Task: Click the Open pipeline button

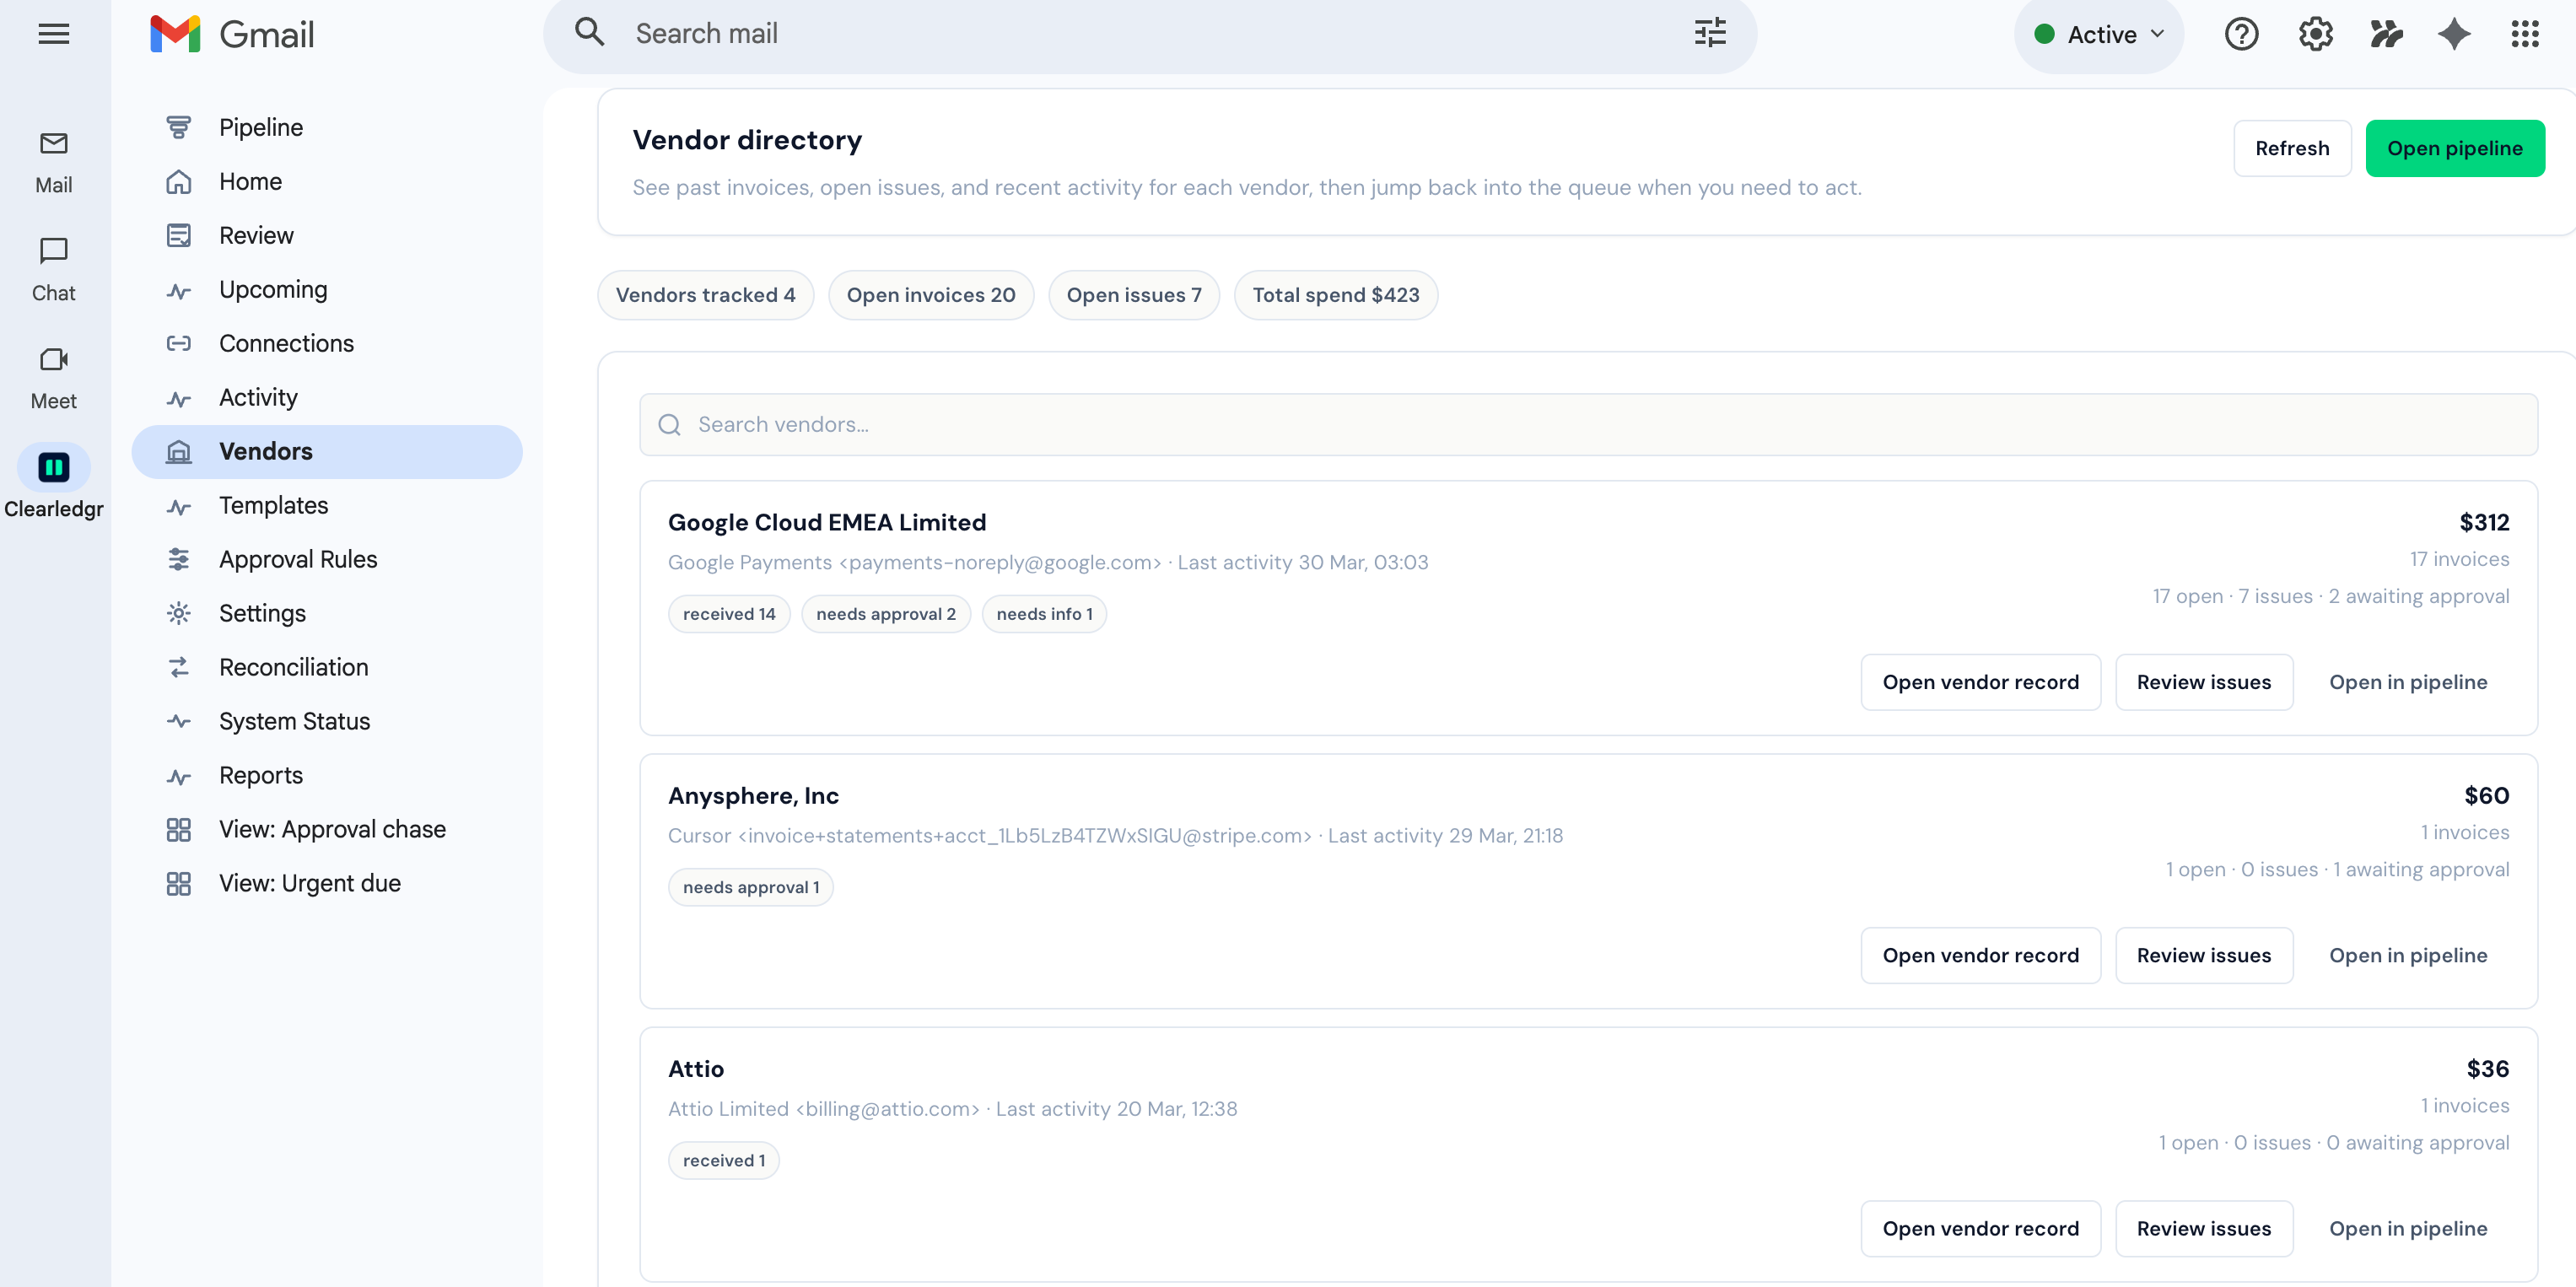Action: (2456, 148)
